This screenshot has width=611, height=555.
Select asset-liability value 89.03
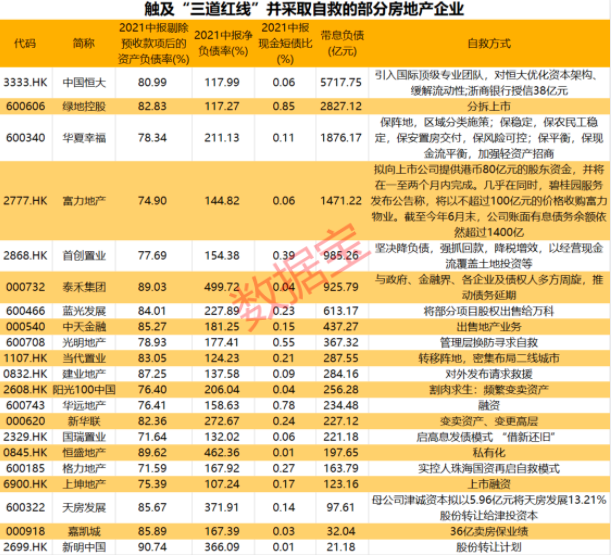(152, 287)
